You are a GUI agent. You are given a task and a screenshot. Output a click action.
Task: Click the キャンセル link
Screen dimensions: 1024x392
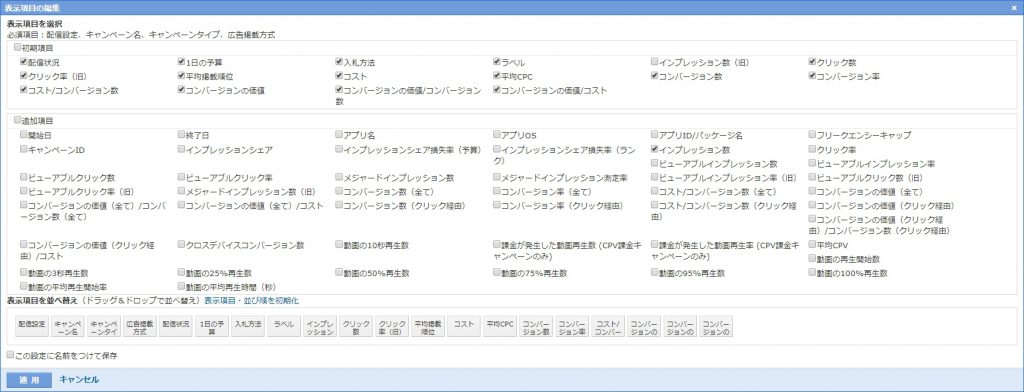79,380
